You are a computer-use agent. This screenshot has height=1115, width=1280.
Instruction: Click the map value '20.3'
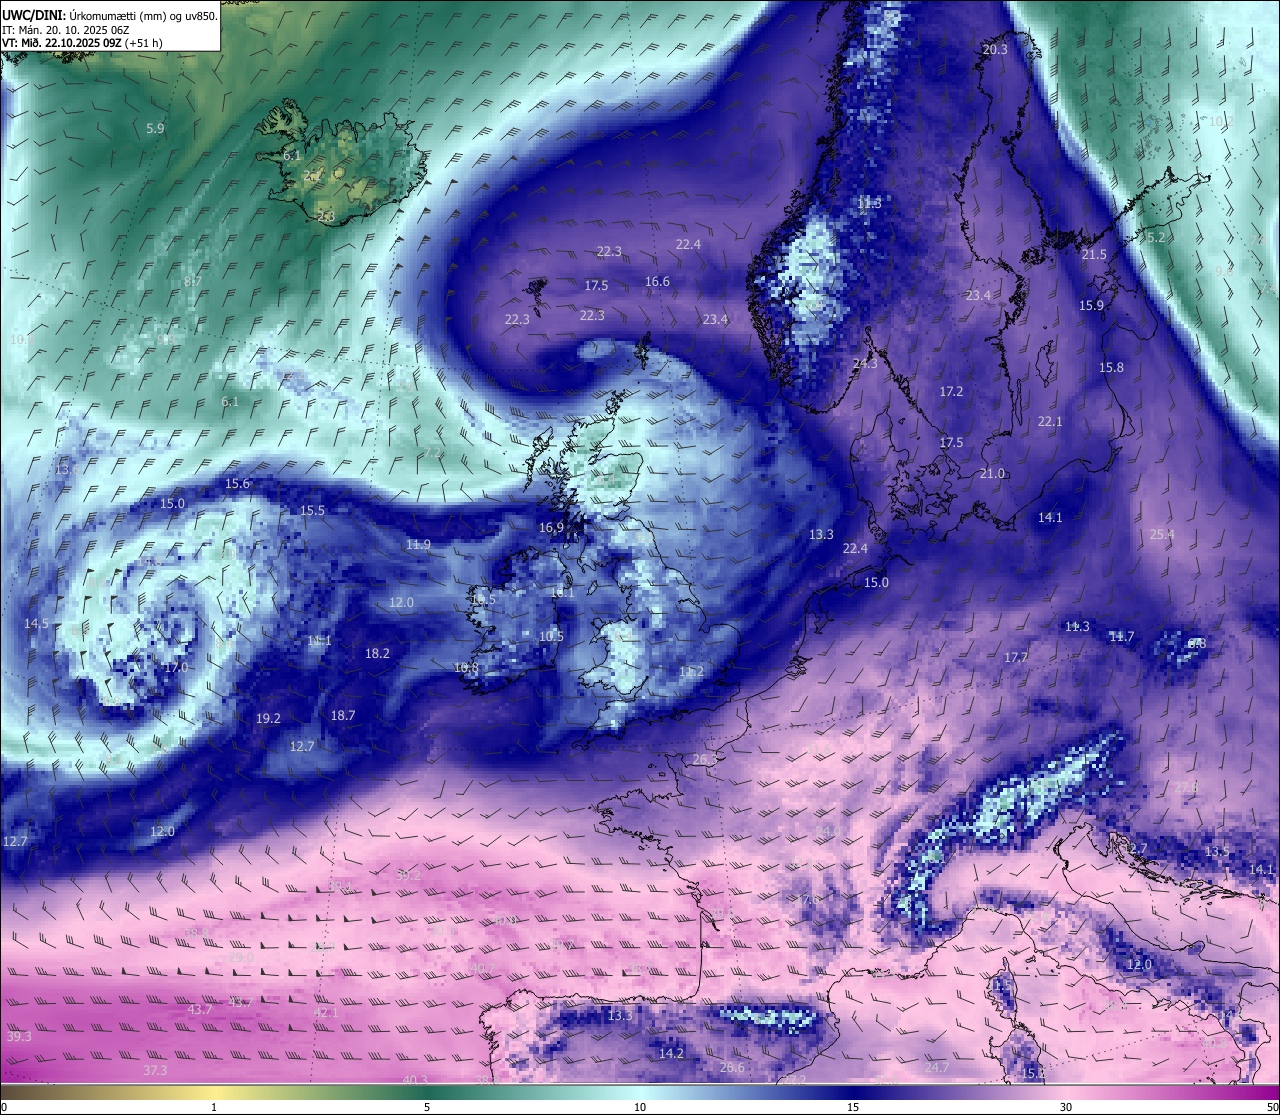coord(995,49)
